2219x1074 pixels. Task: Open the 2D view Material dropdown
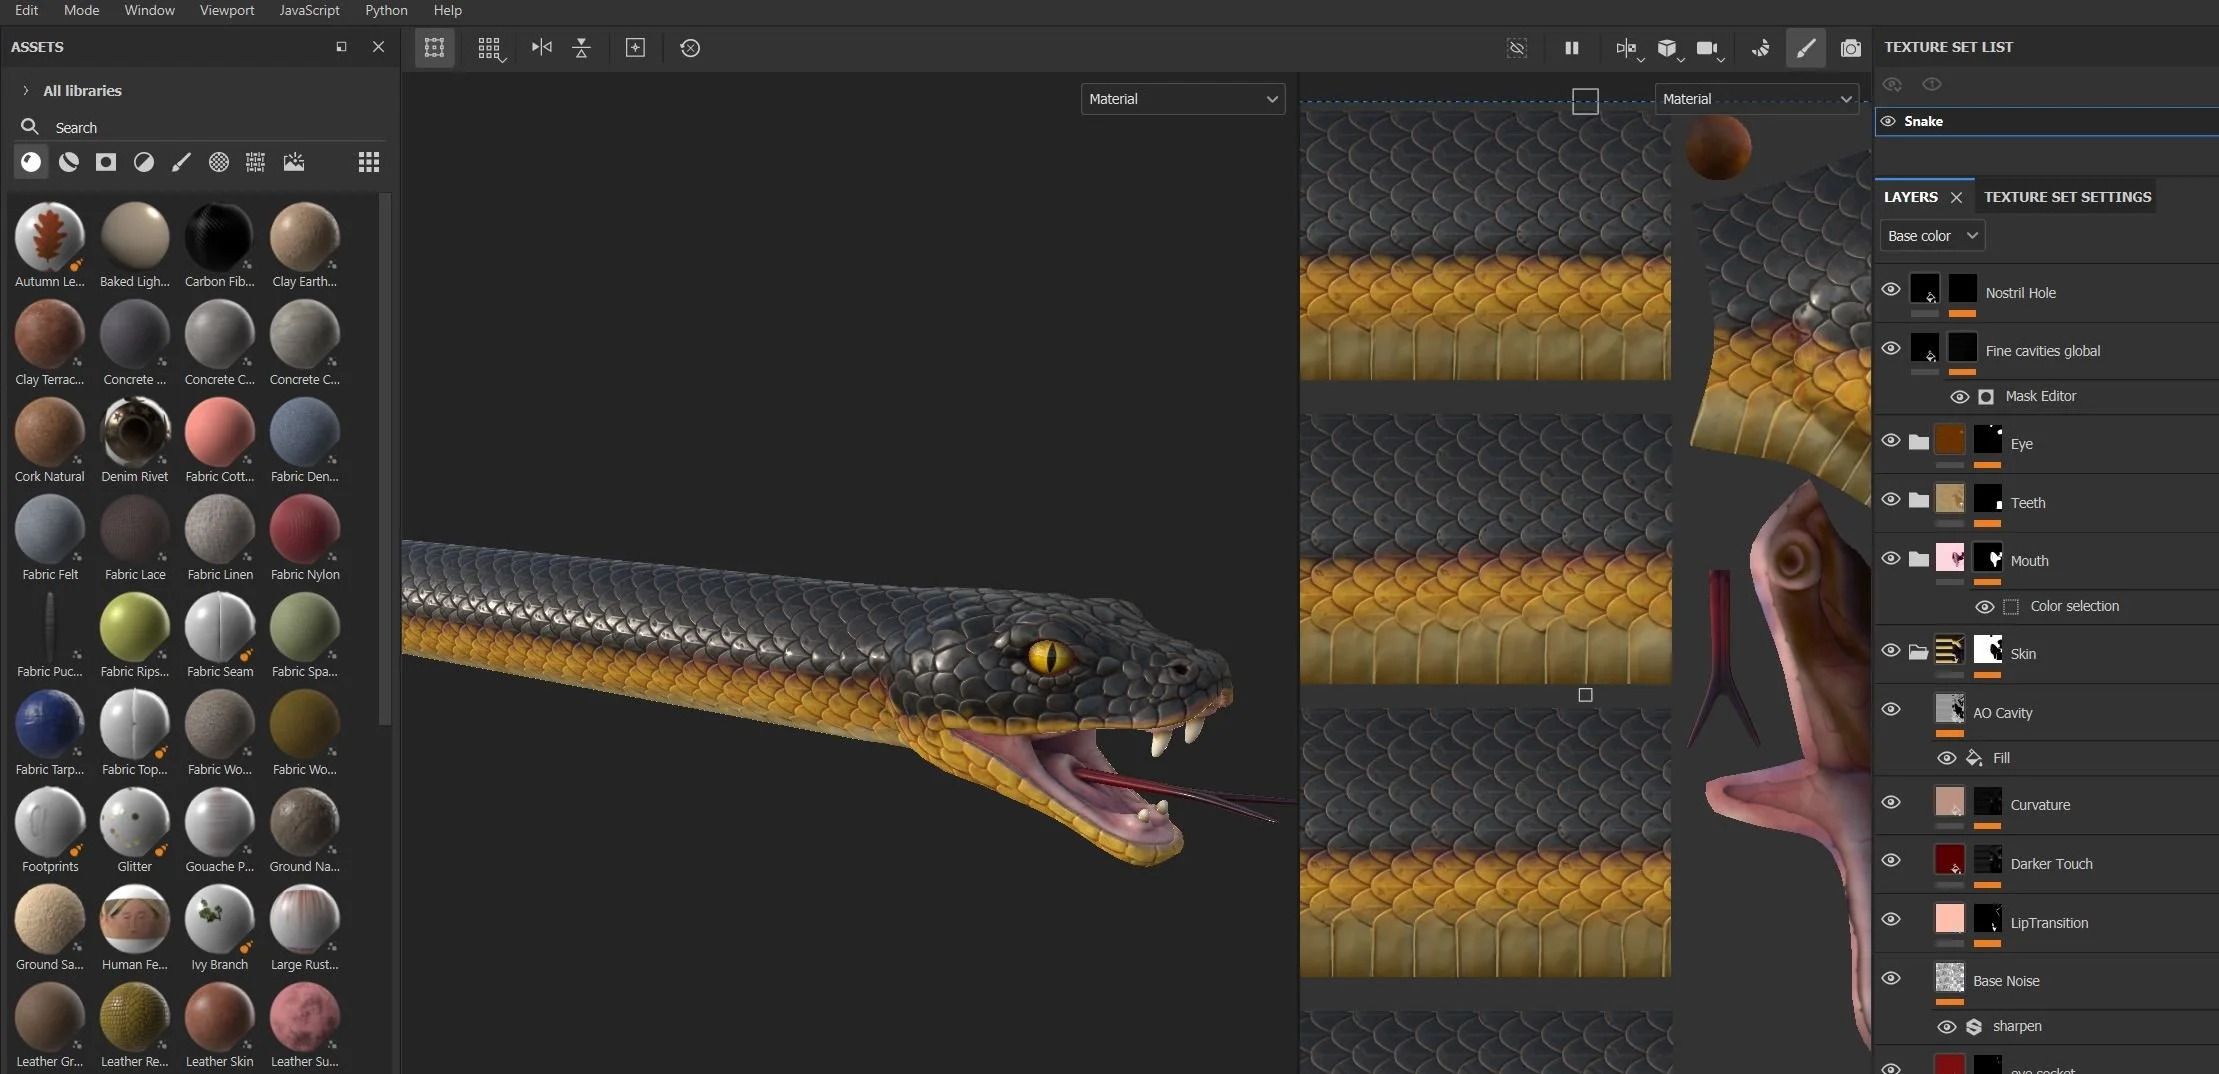click(x=1757, y=99)
